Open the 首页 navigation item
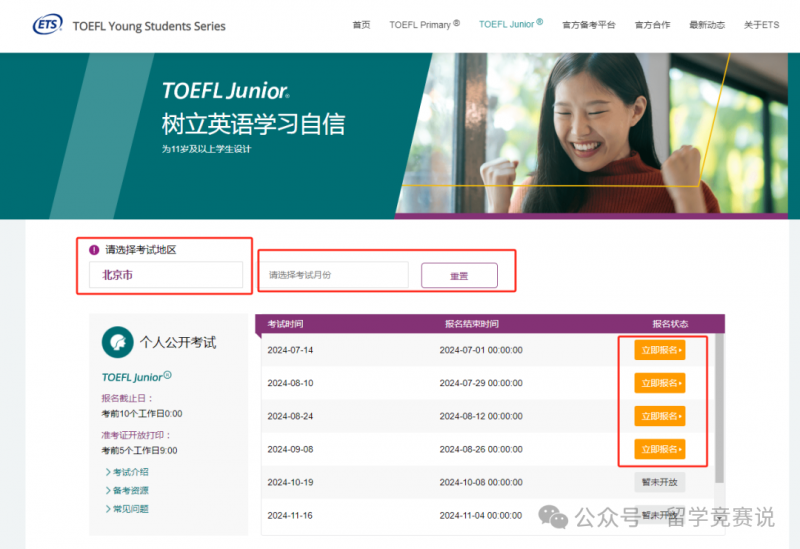Image resolution: width=800 pixels, height=549 pixels. click(361, 24)
